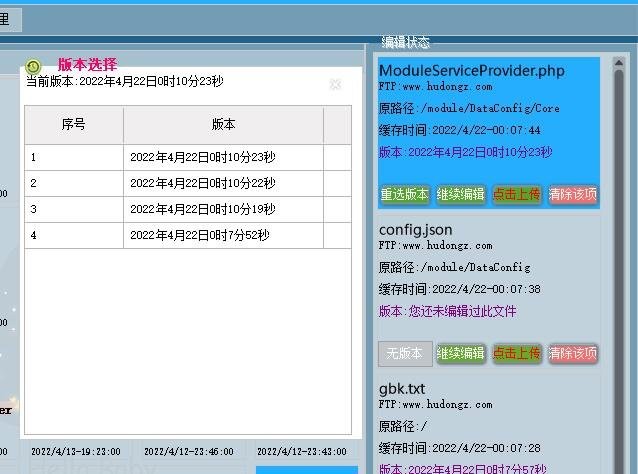638x474 pixels.
Task: Click the 序号 column header
Action: pos(73,125)
